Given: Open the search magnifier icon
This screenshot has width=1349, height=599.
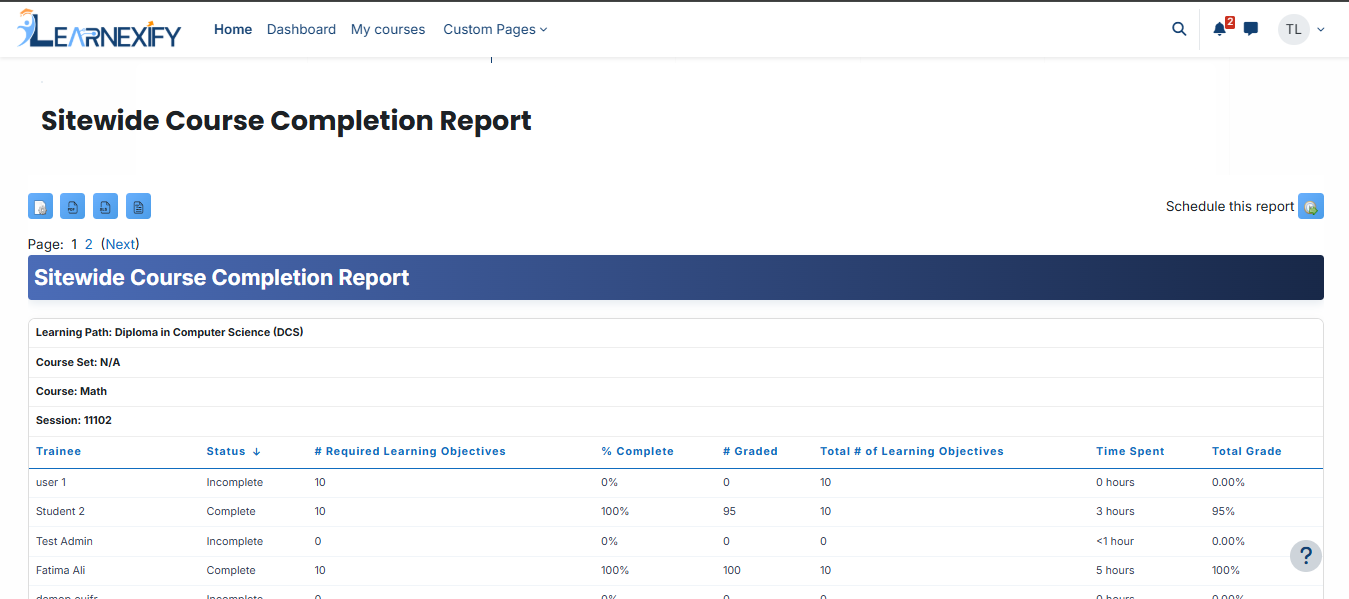Looking at the screenshot, I should 1179,29.
